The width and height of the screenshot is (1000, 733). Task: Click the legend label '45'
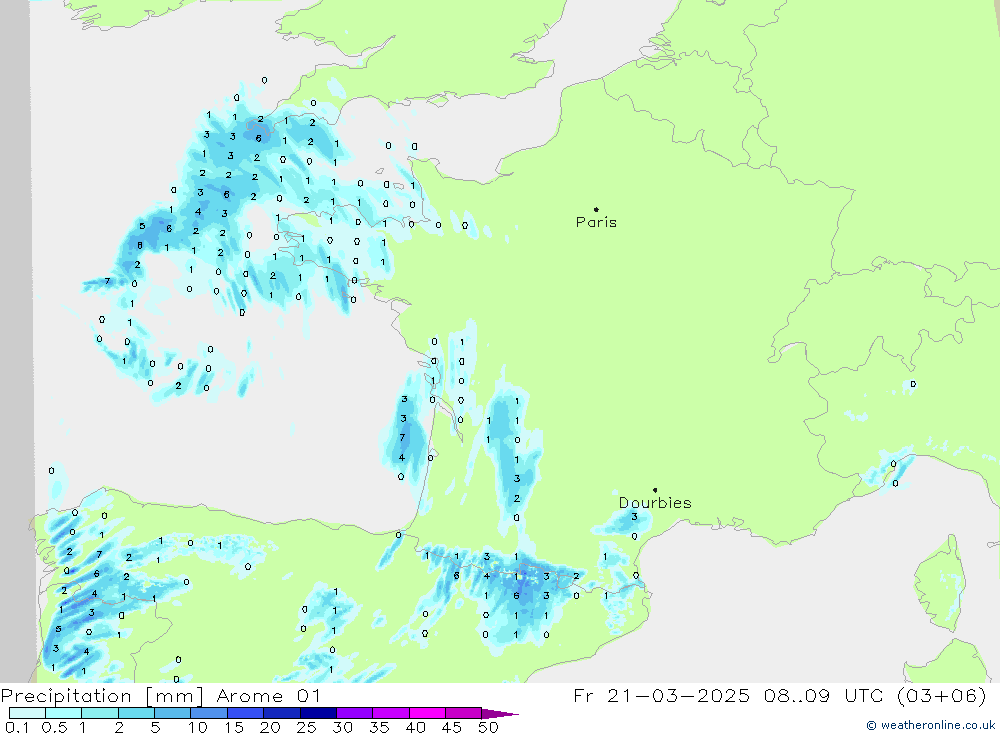(452, 727)
